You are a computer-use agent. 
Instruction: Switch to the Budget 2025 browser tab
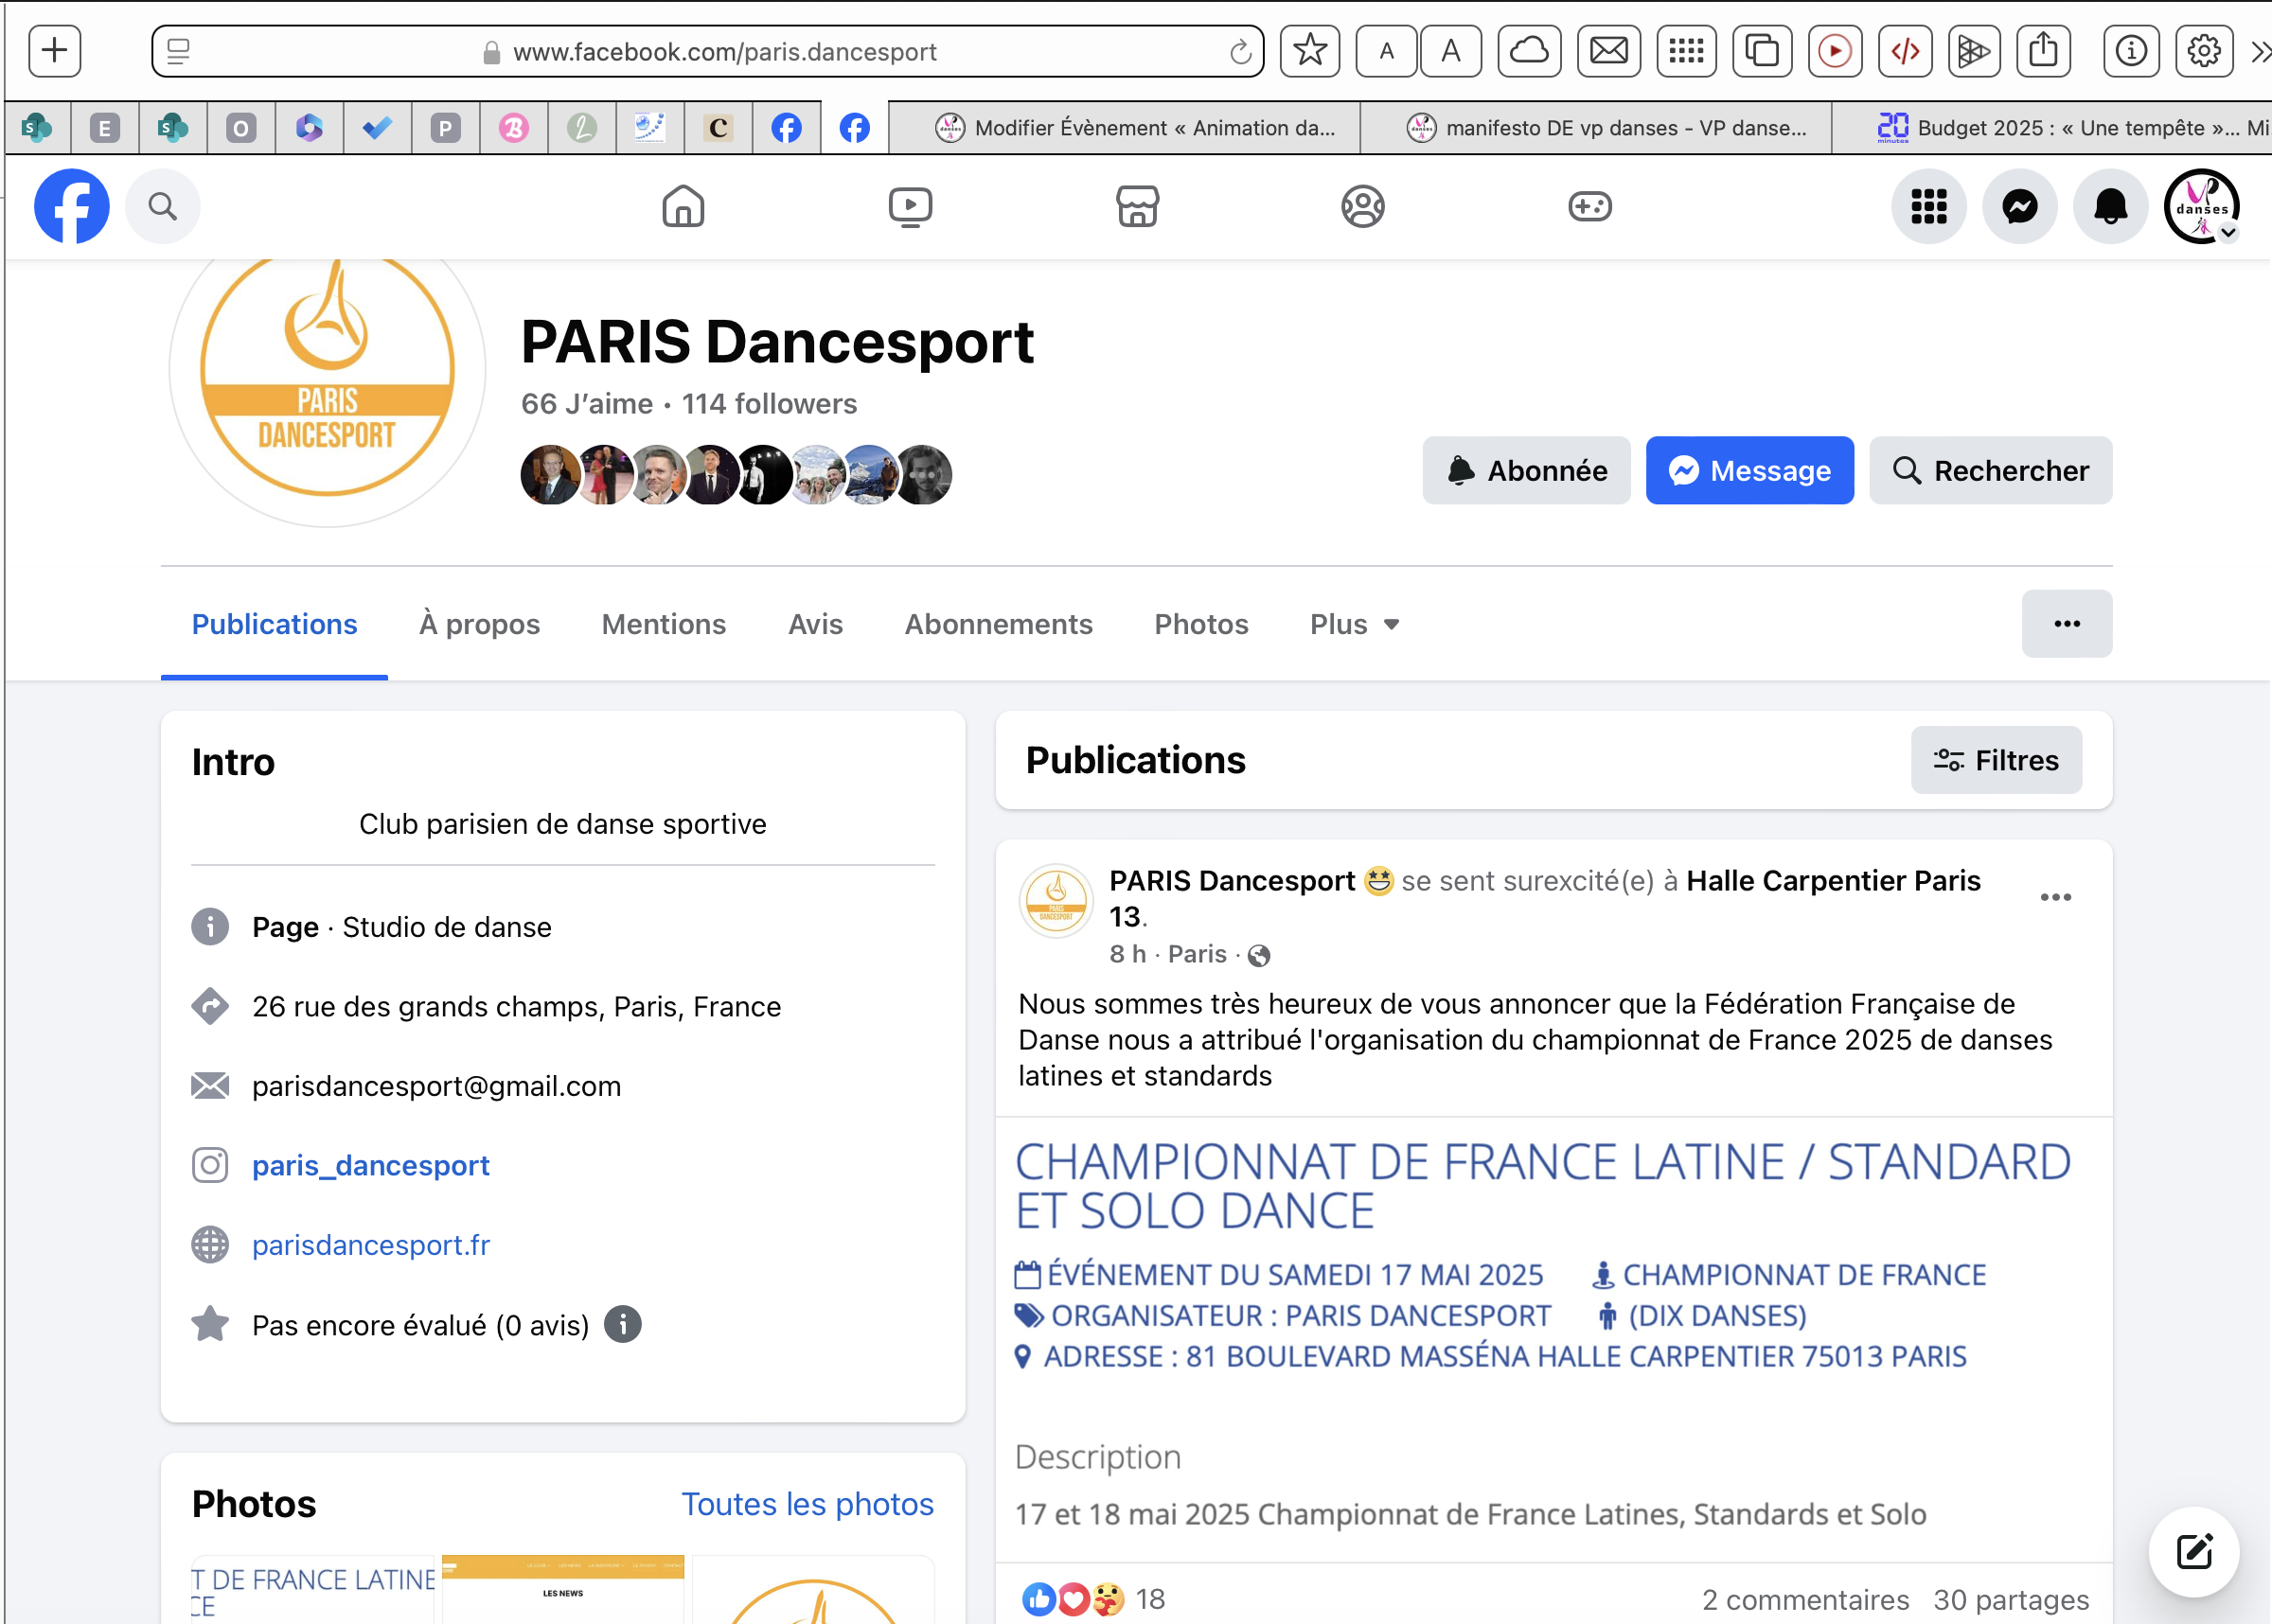click(x=2052, y=128)
